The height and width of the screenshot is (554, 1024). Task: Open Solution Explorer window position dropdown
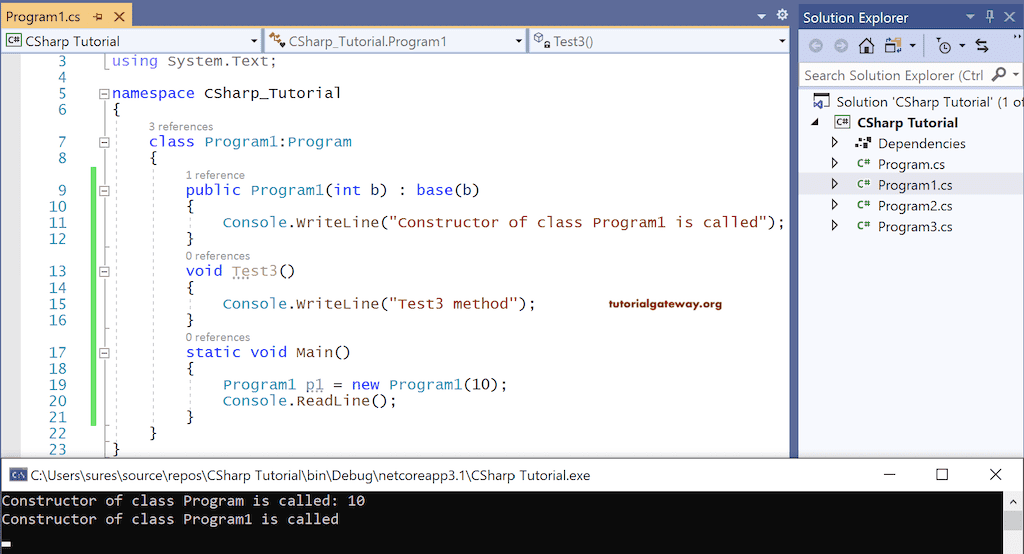pos(970,16)
